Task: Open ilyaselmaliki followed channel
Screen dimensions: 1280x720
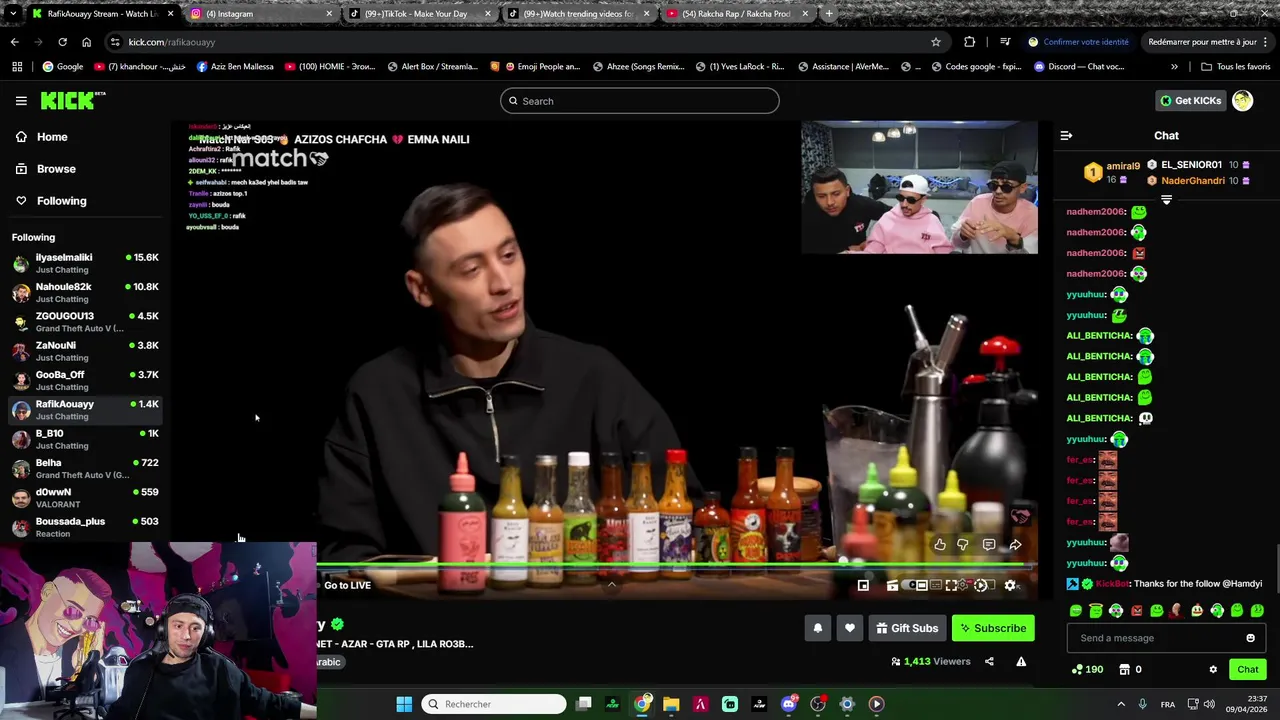Action: [85, 263]
